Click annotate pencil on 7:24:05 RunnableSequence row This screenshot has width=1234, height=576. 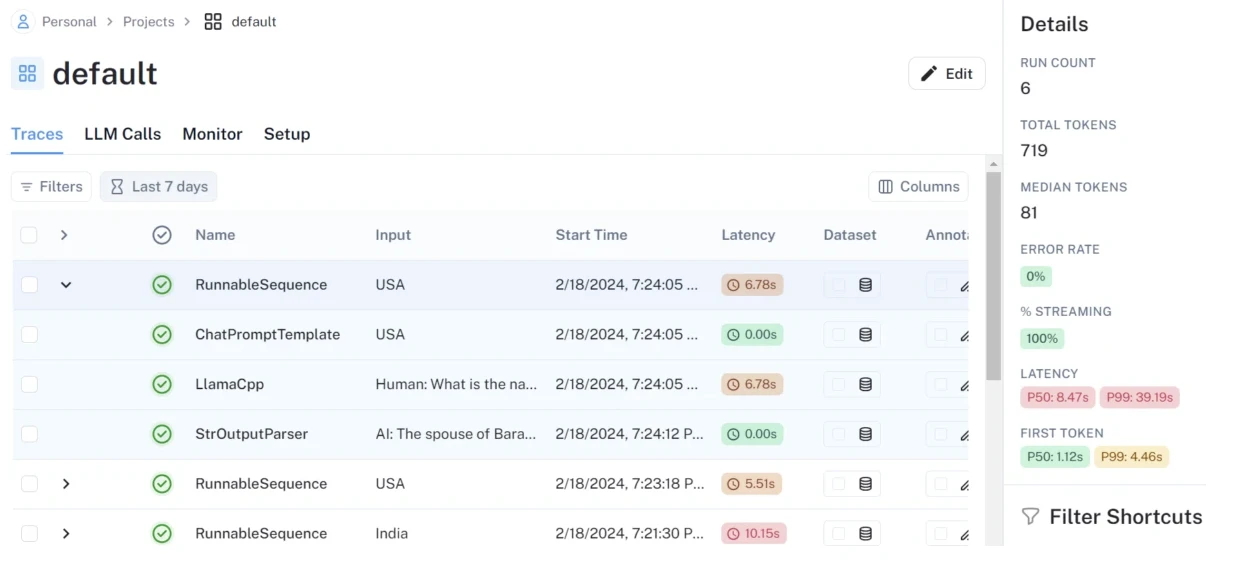964,286
